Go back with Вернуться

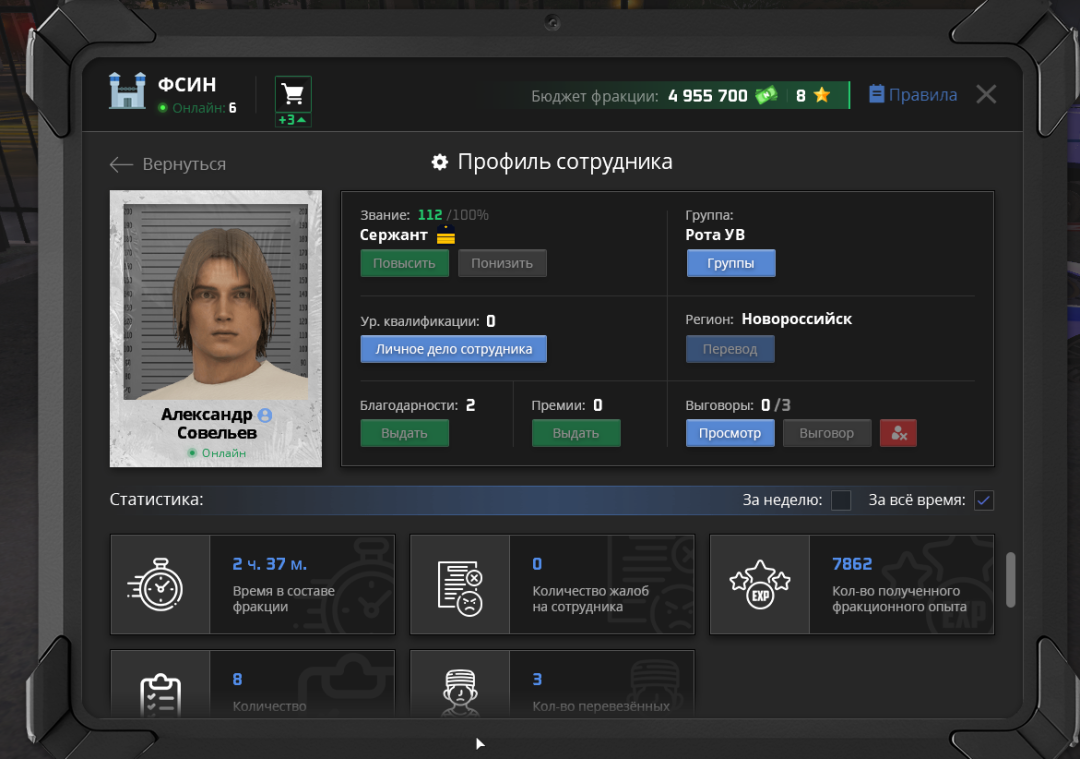[168, 164]
